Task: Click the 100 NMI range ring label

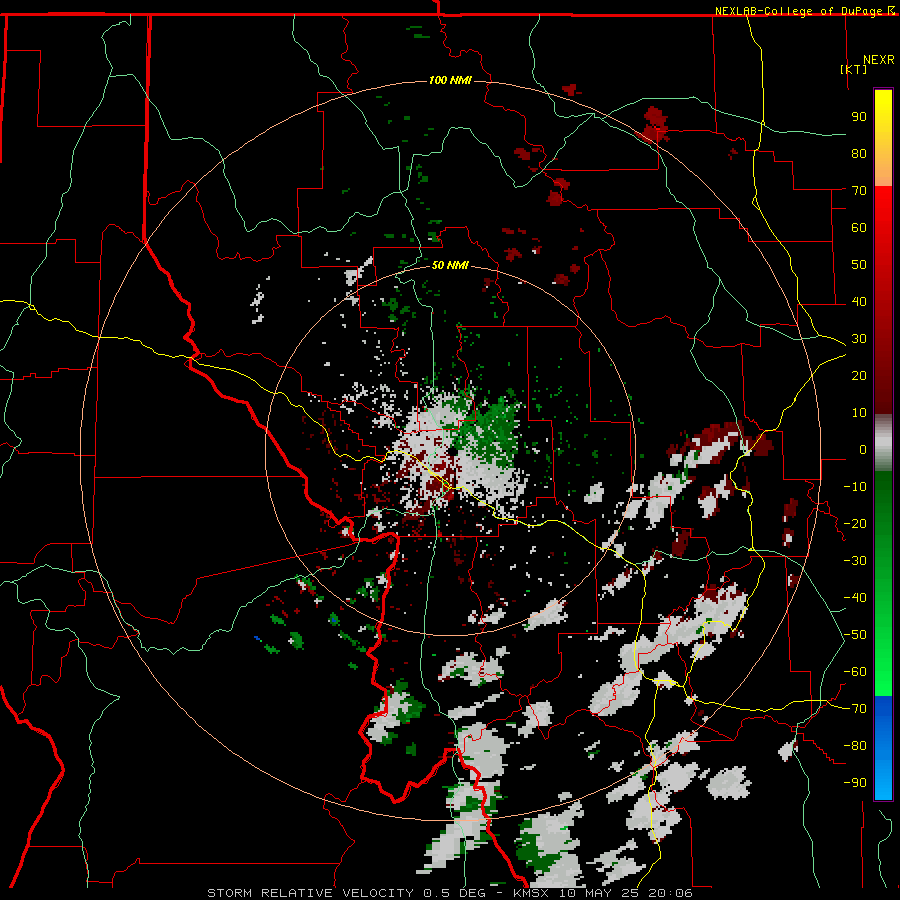Action: tap(450, 80)
